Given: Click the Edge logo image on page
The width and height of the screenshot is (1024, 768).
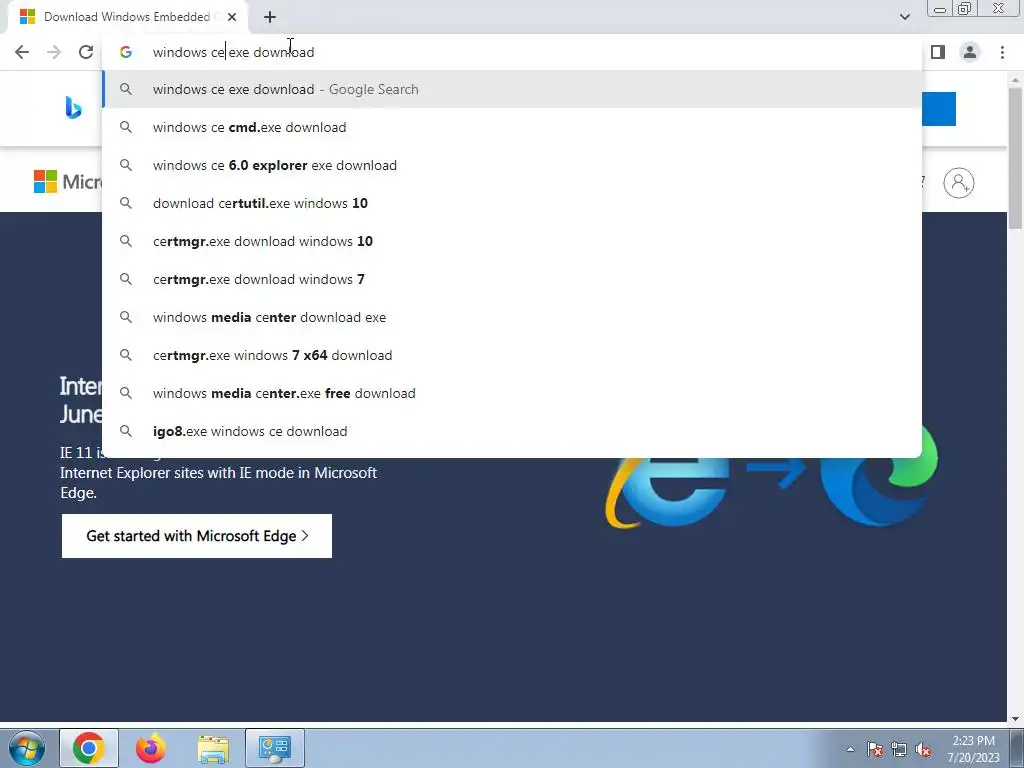Looking at the screenshot, I should point(880,473).
